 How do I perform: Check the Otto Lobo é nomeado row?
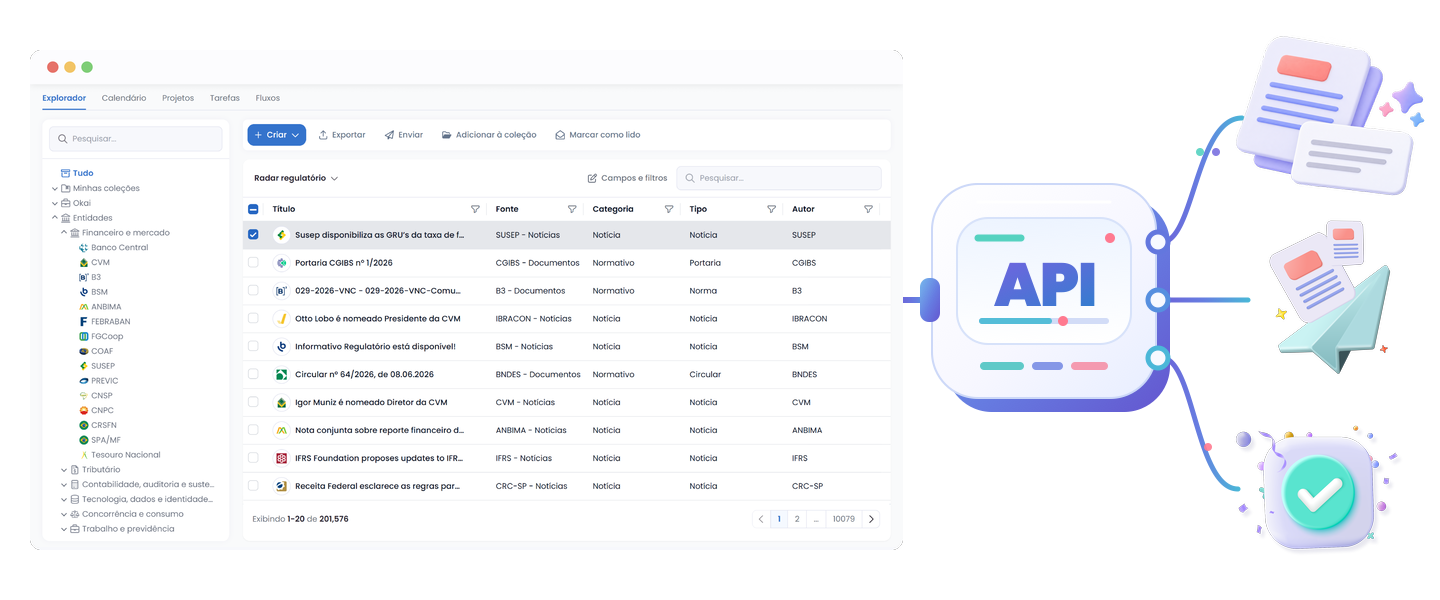(x=253, y=319)
